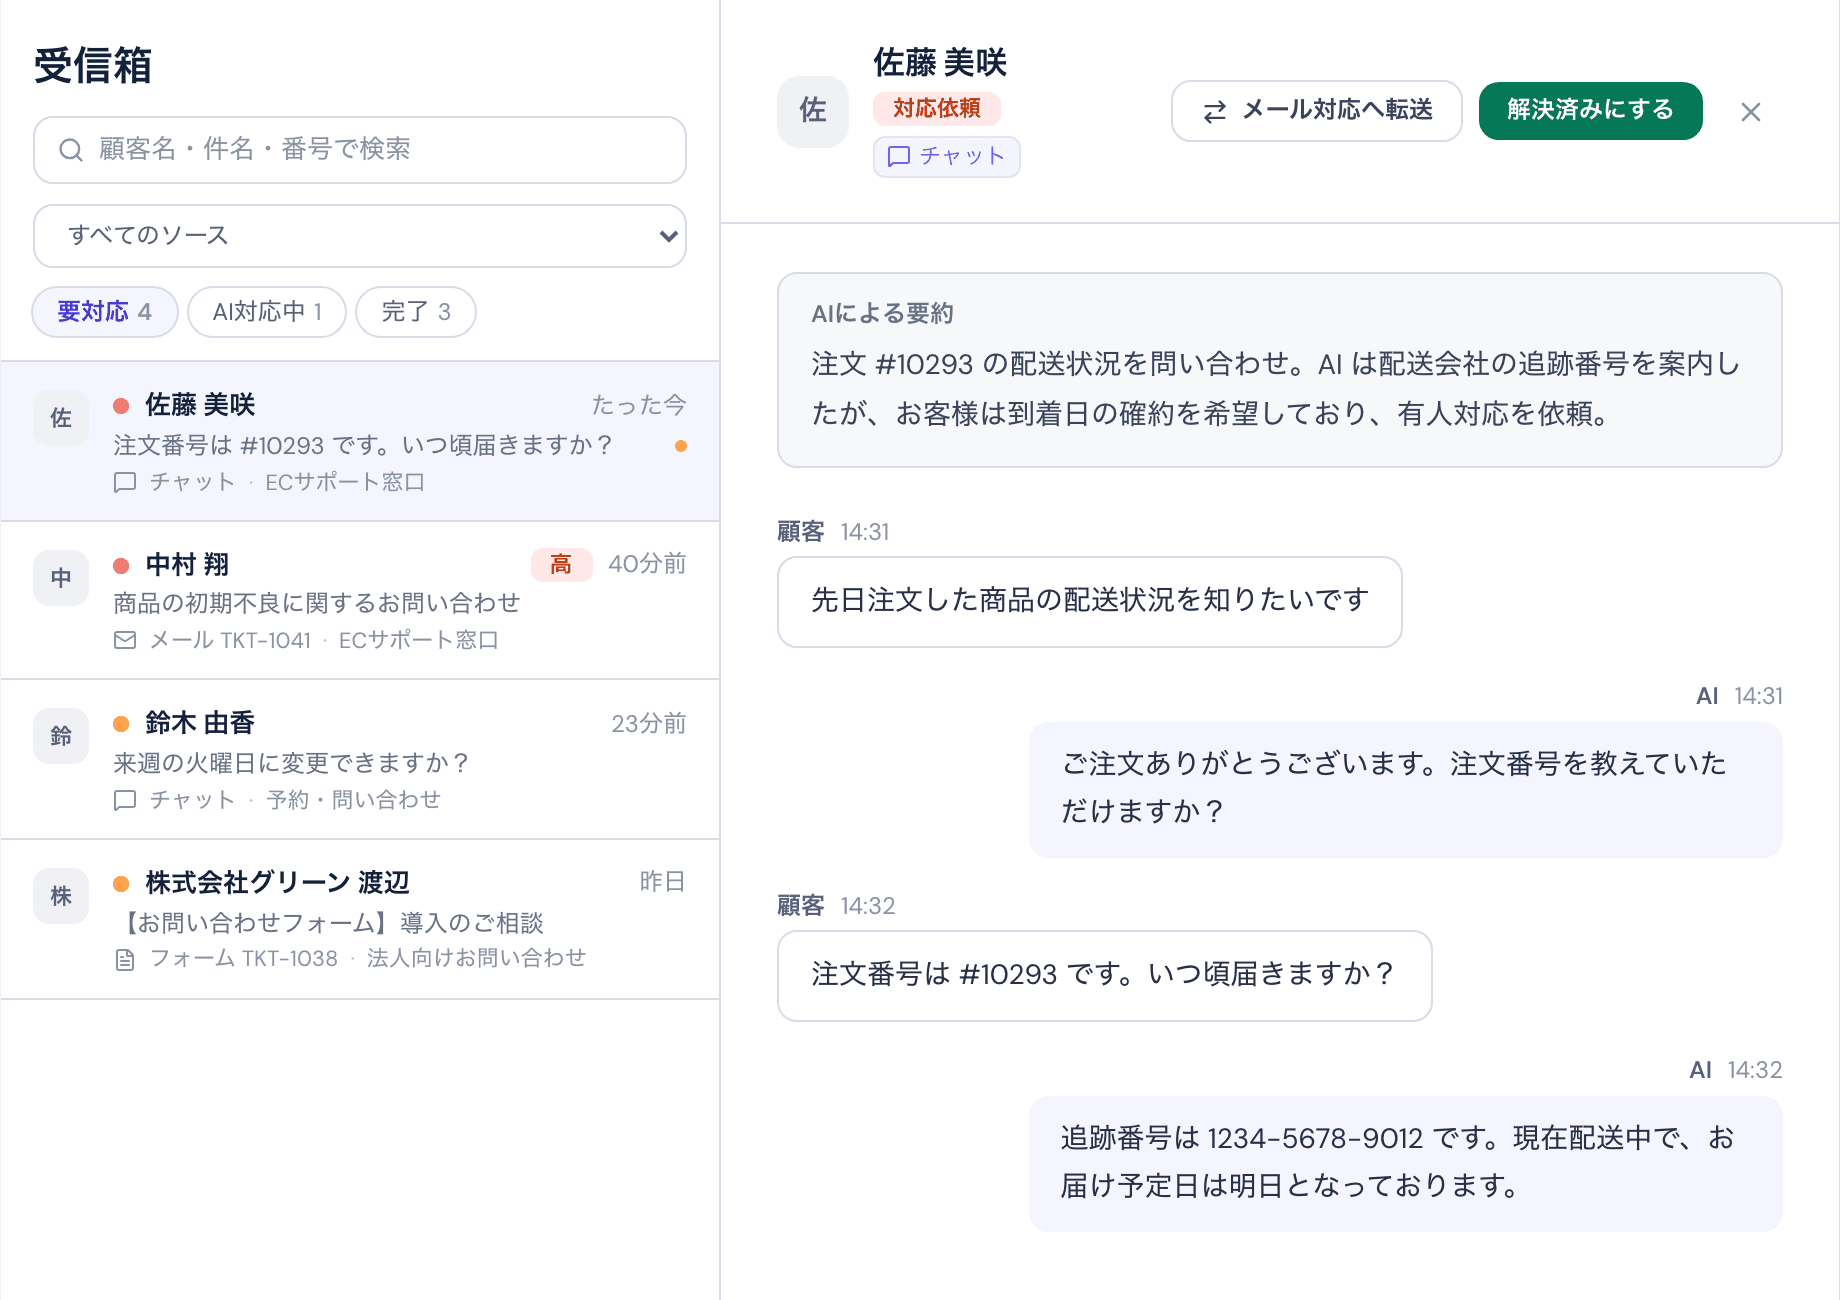This screenshot has width=1840, height=1300.
Task: Click the chat bubble icon in header チャット tag
Action: pos(899,157)
